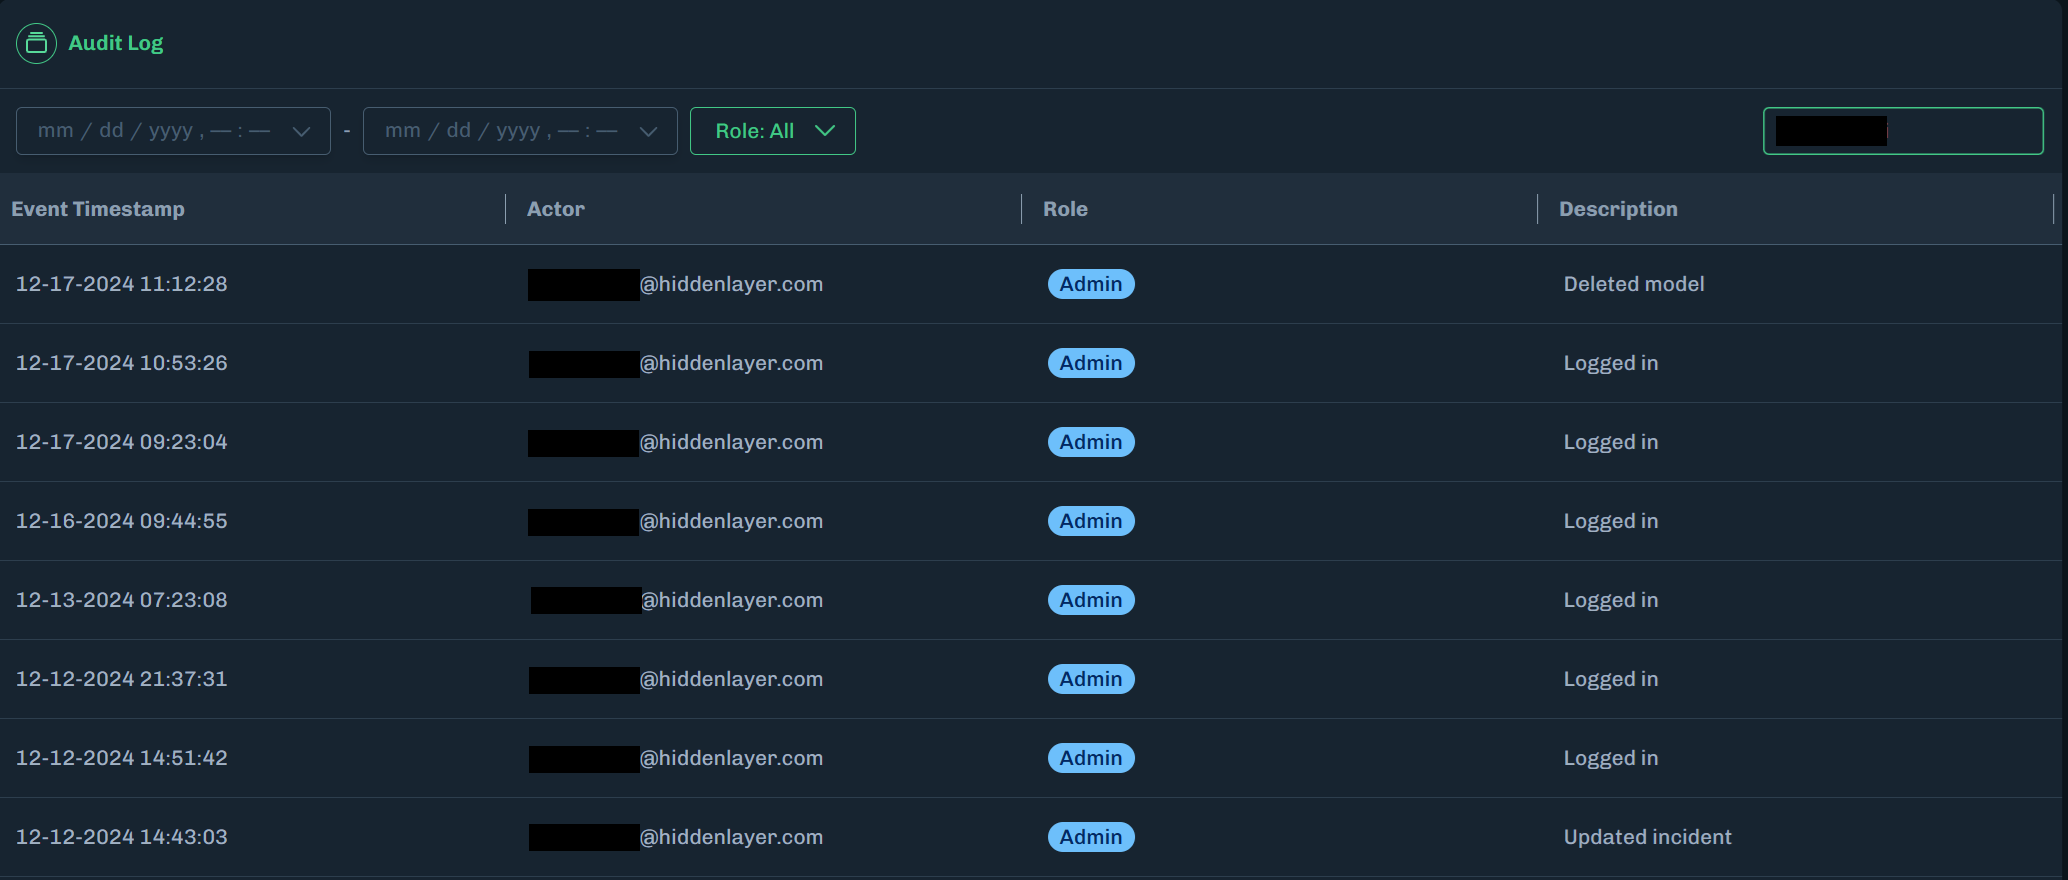Select the Deleted model log entry
This screenshot has width=2068, height=880.
tap(1634, 284)
